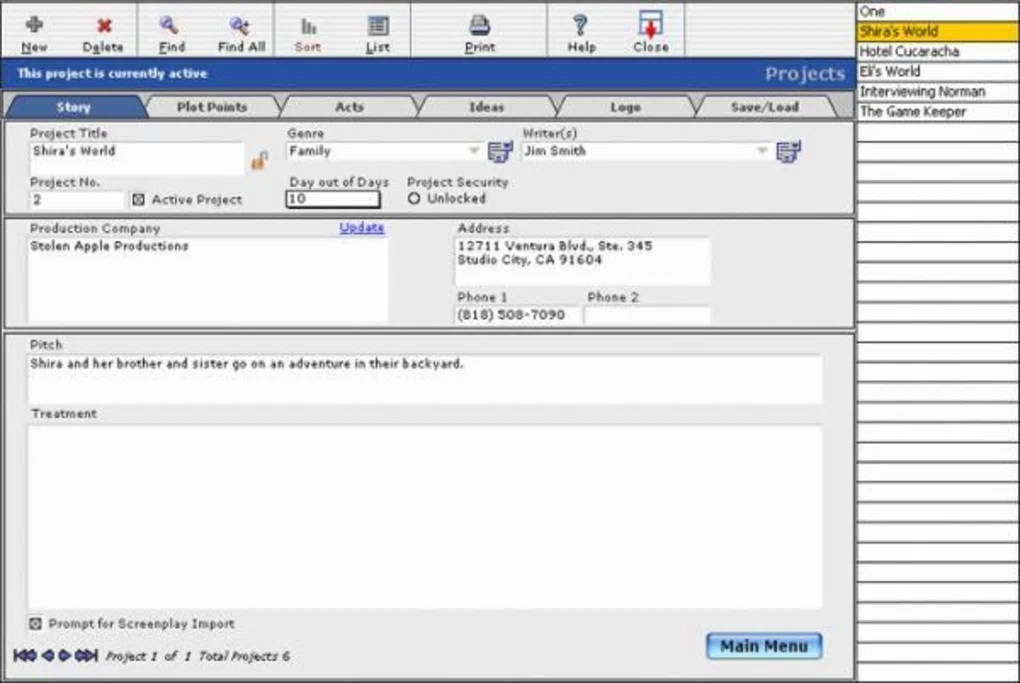Switch to the Acts tab
The width and height of the screenshot is (1020, 683).
coord(349,107)
